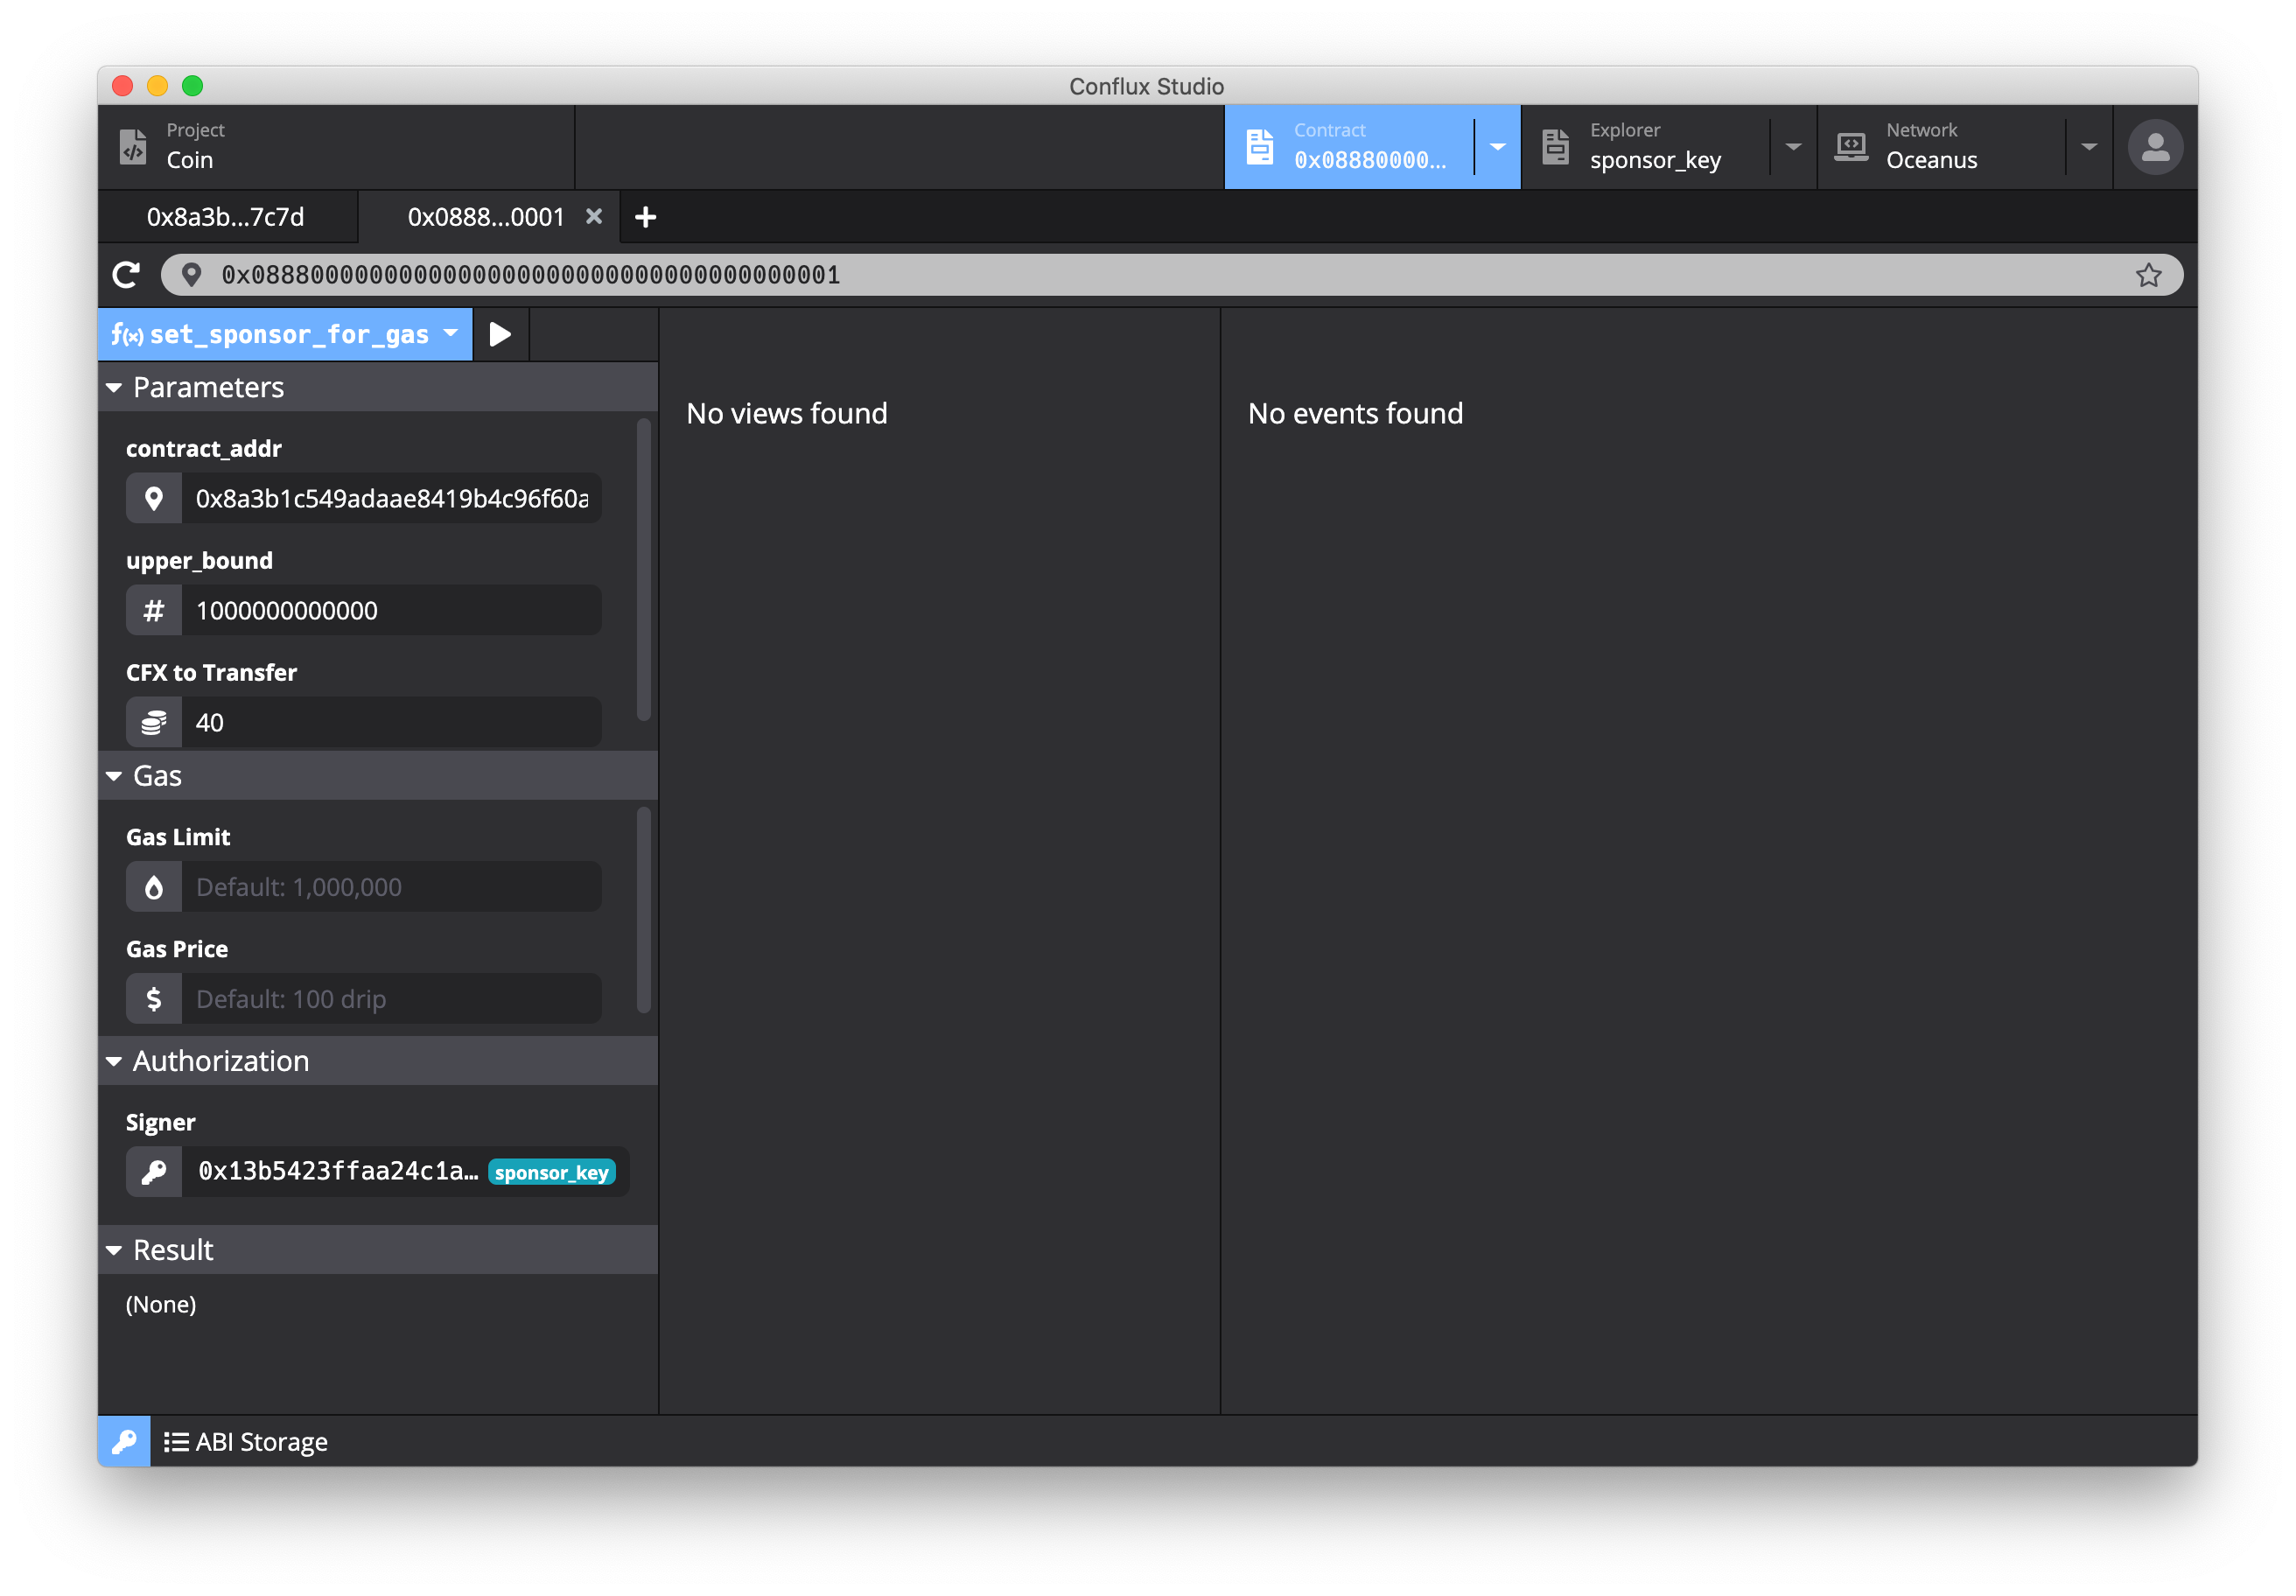
Task: Close the 0x0888...0001 tab
Action: pyautogui.click(x=594, y=217)
